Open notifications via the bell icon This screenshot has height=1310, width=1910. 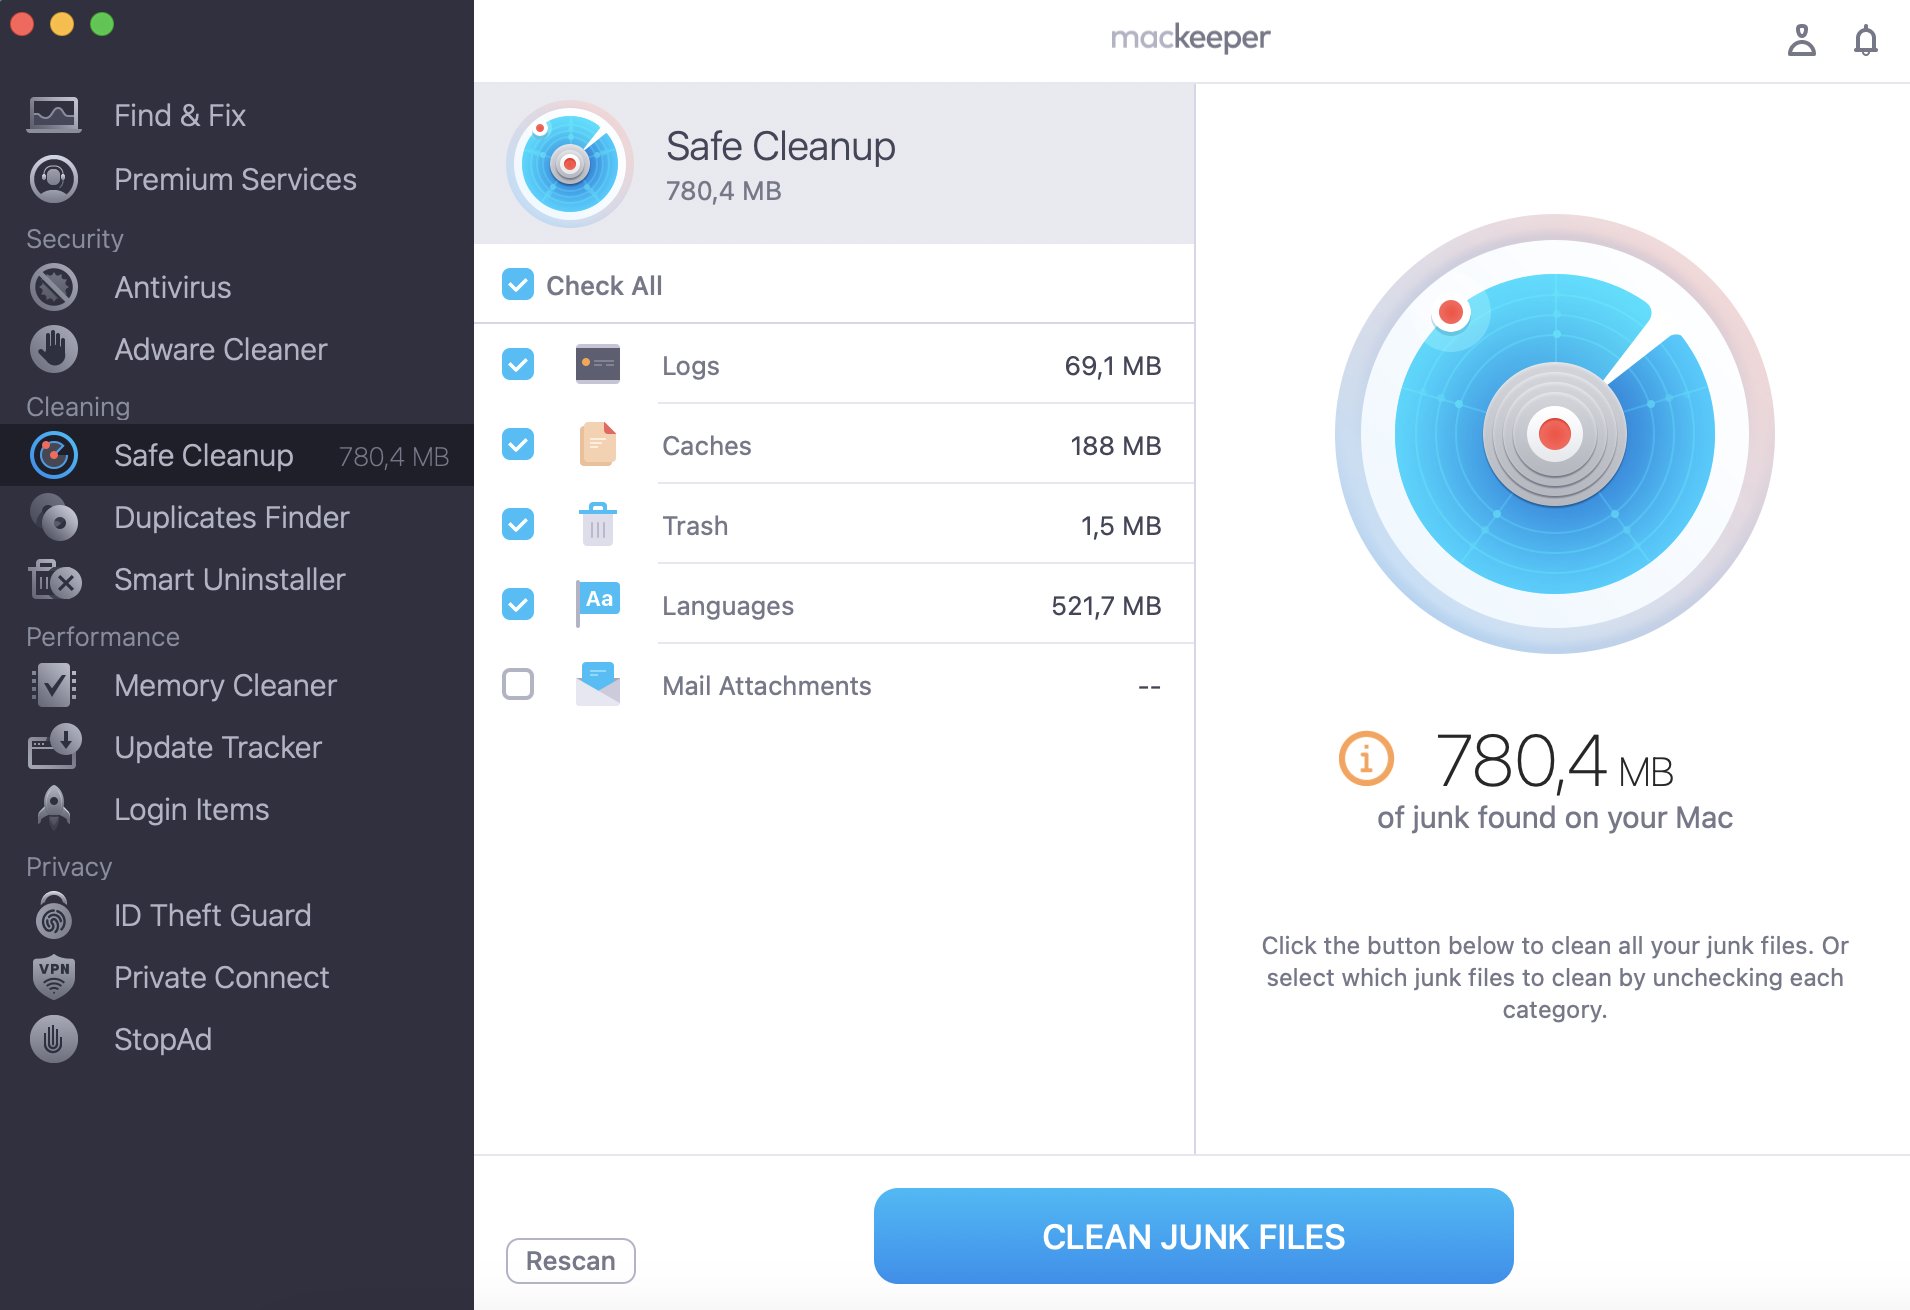coord(1866,39)
